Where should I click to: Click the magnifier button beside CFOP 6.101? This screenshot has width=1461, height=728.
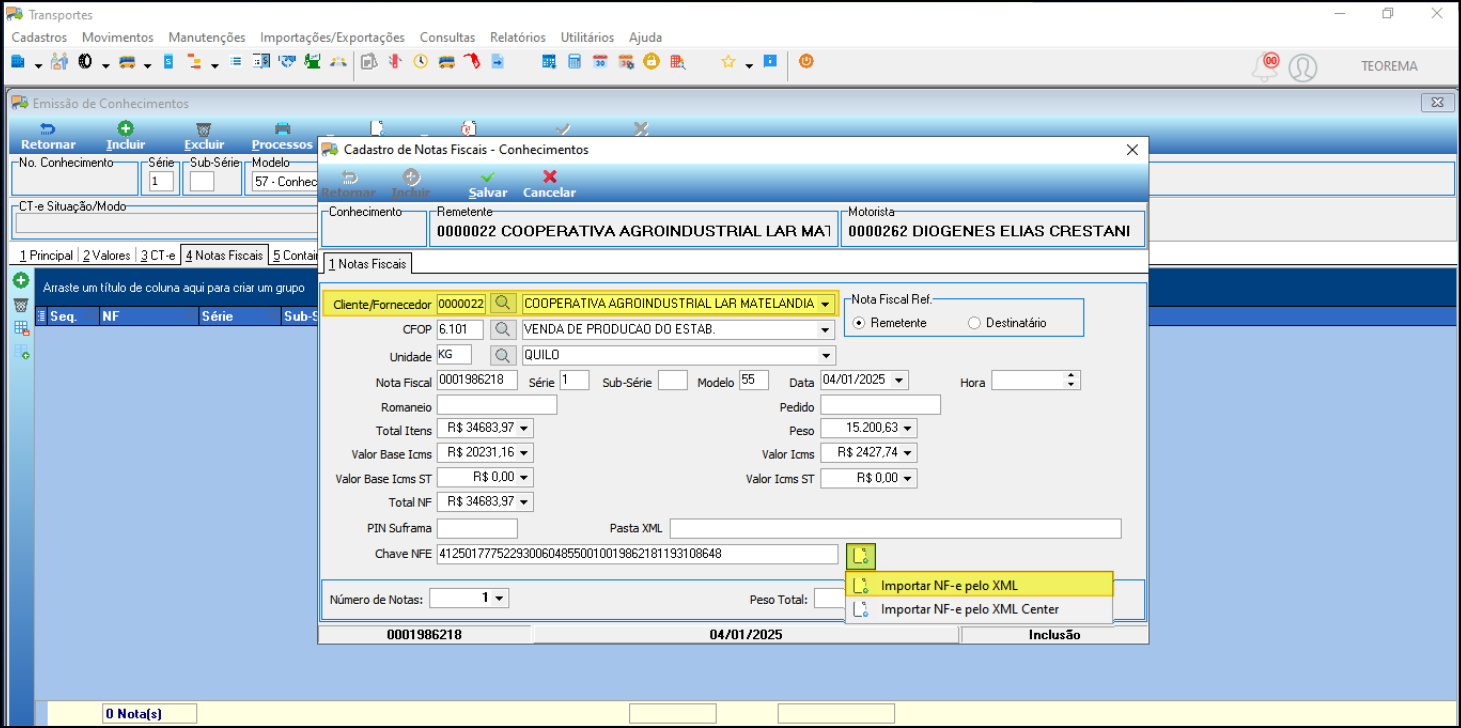(504, 329)
